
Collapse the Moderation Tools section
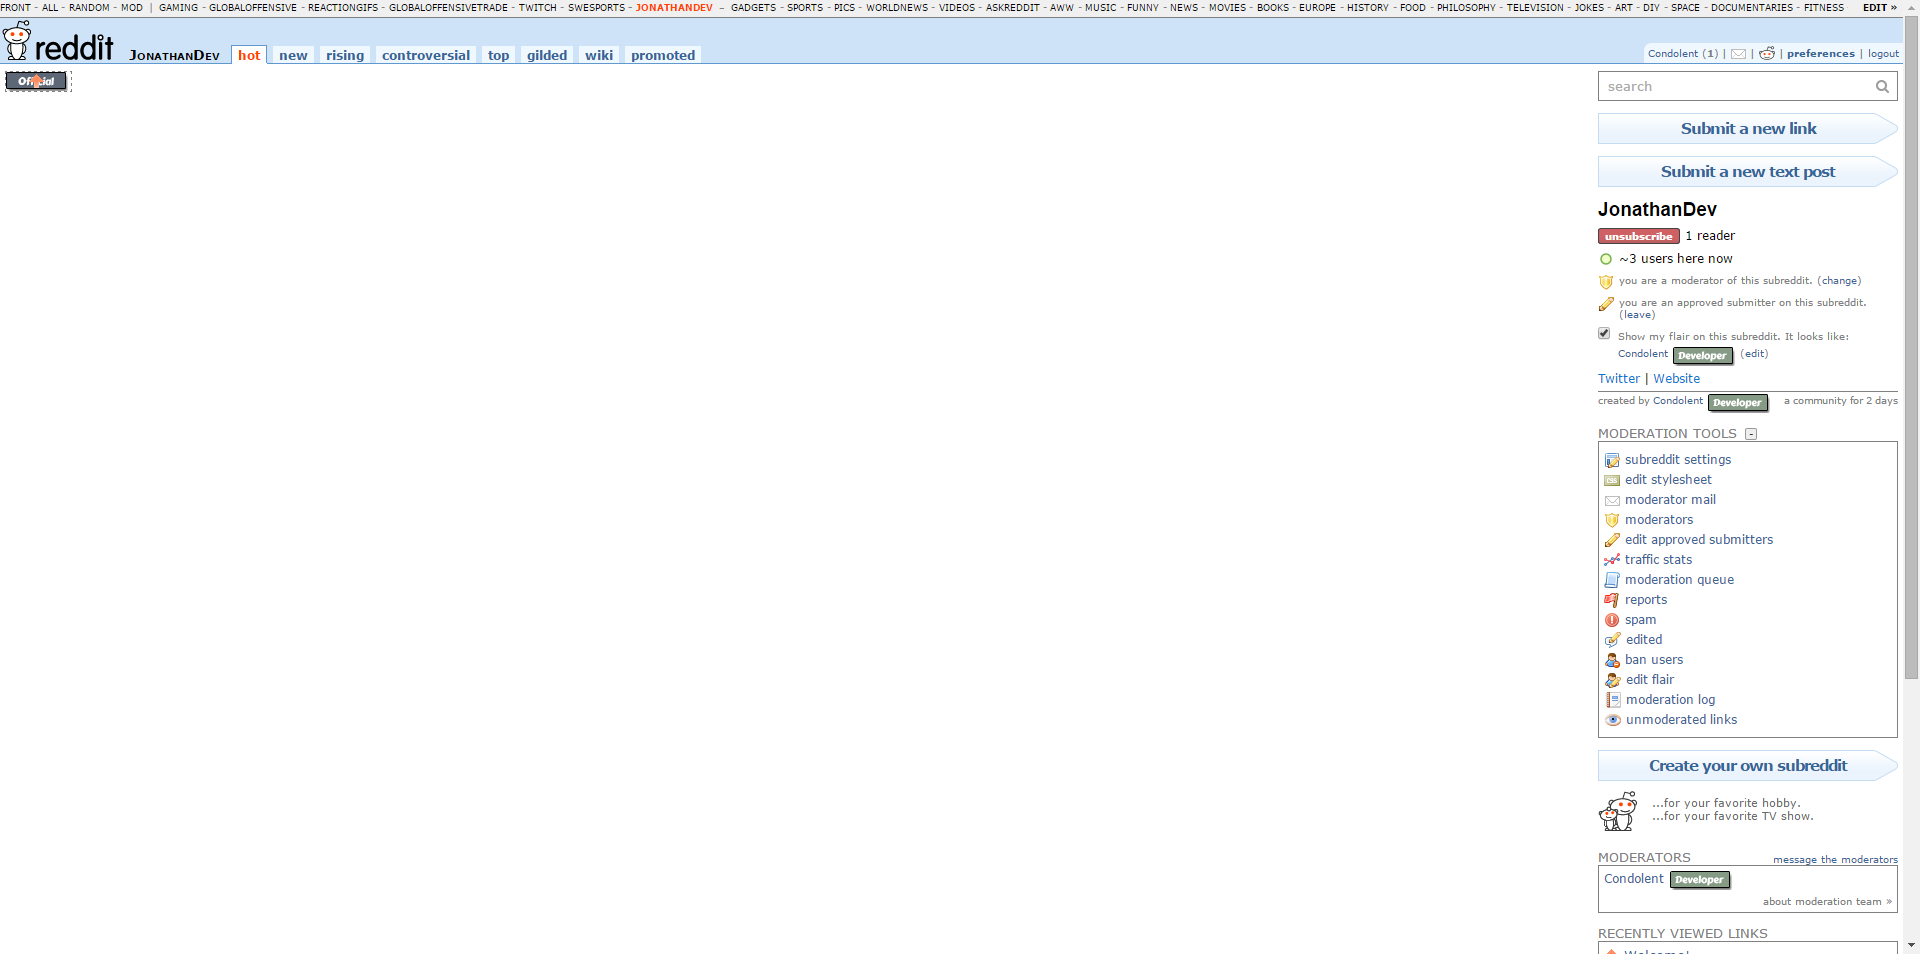coord(1751,434)
